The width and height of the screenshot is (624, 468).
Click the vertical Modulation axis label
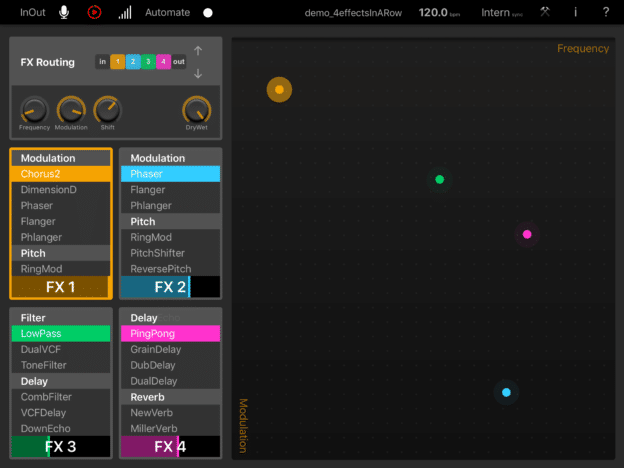(x=243, y=425)
